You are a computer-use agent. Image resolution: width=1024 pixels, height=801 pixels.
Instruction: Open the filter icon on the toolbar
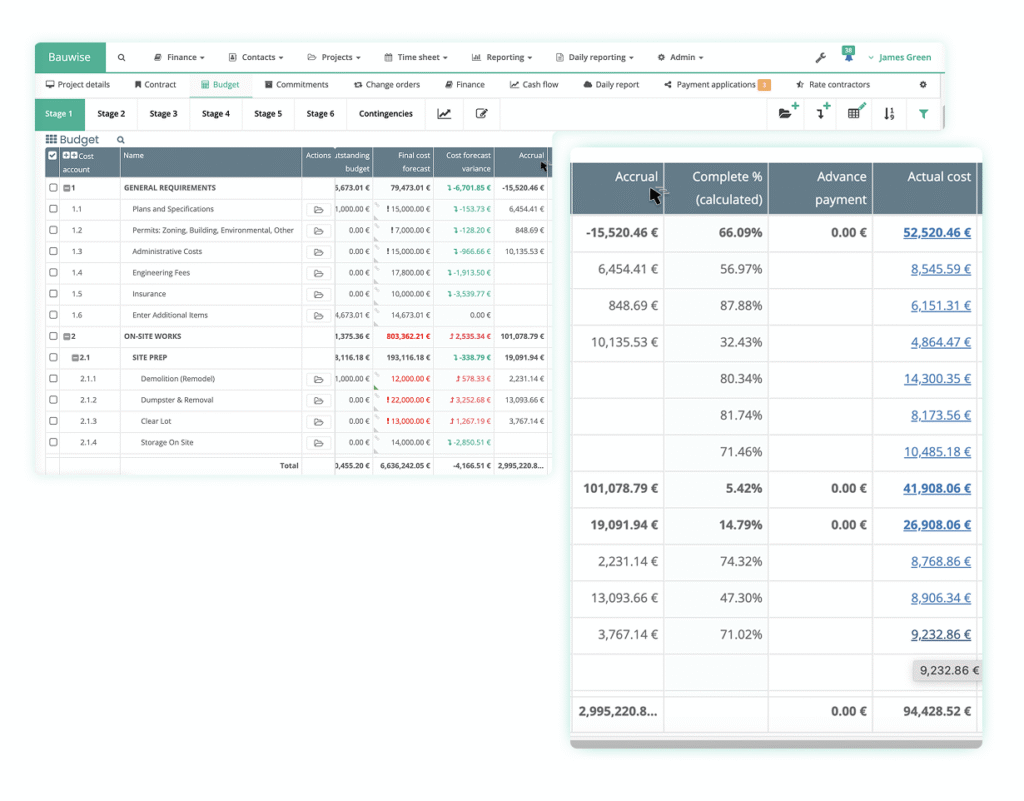click(x=922, y=114)
